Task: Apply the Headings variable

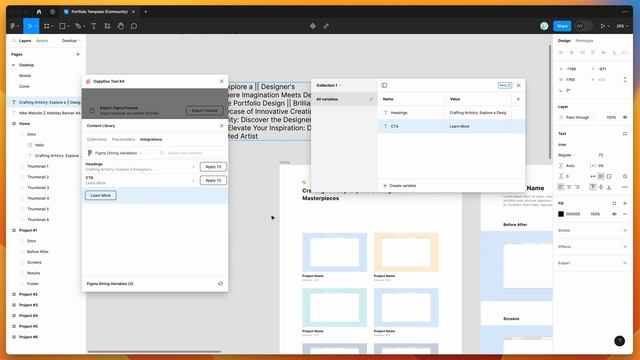Action: click(x=213, y=167)
